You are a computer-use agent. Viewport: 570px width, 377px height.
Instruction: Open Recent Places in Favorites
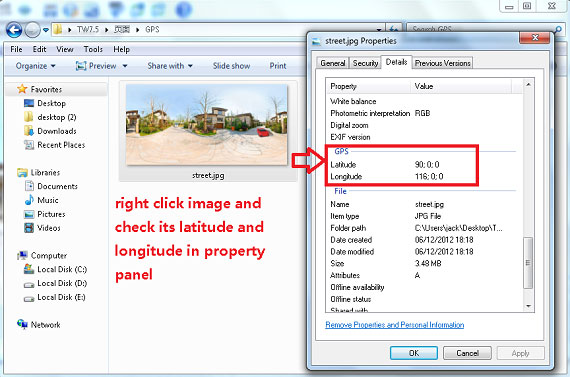61,145
